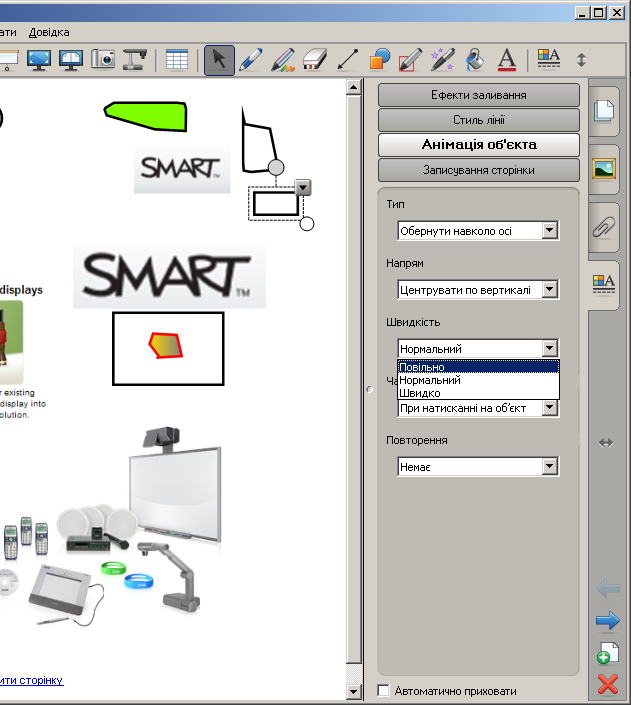Delete the page with red X
The width and height of the screenshot is (631, 705).
click(x=608, y=684)
